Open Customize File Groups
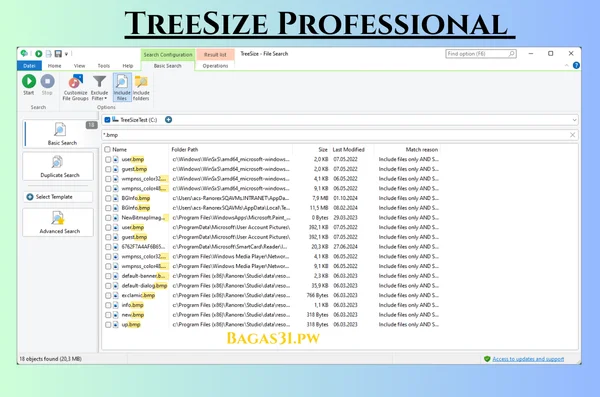Viewport: 600px width, 397px height. 75,88
